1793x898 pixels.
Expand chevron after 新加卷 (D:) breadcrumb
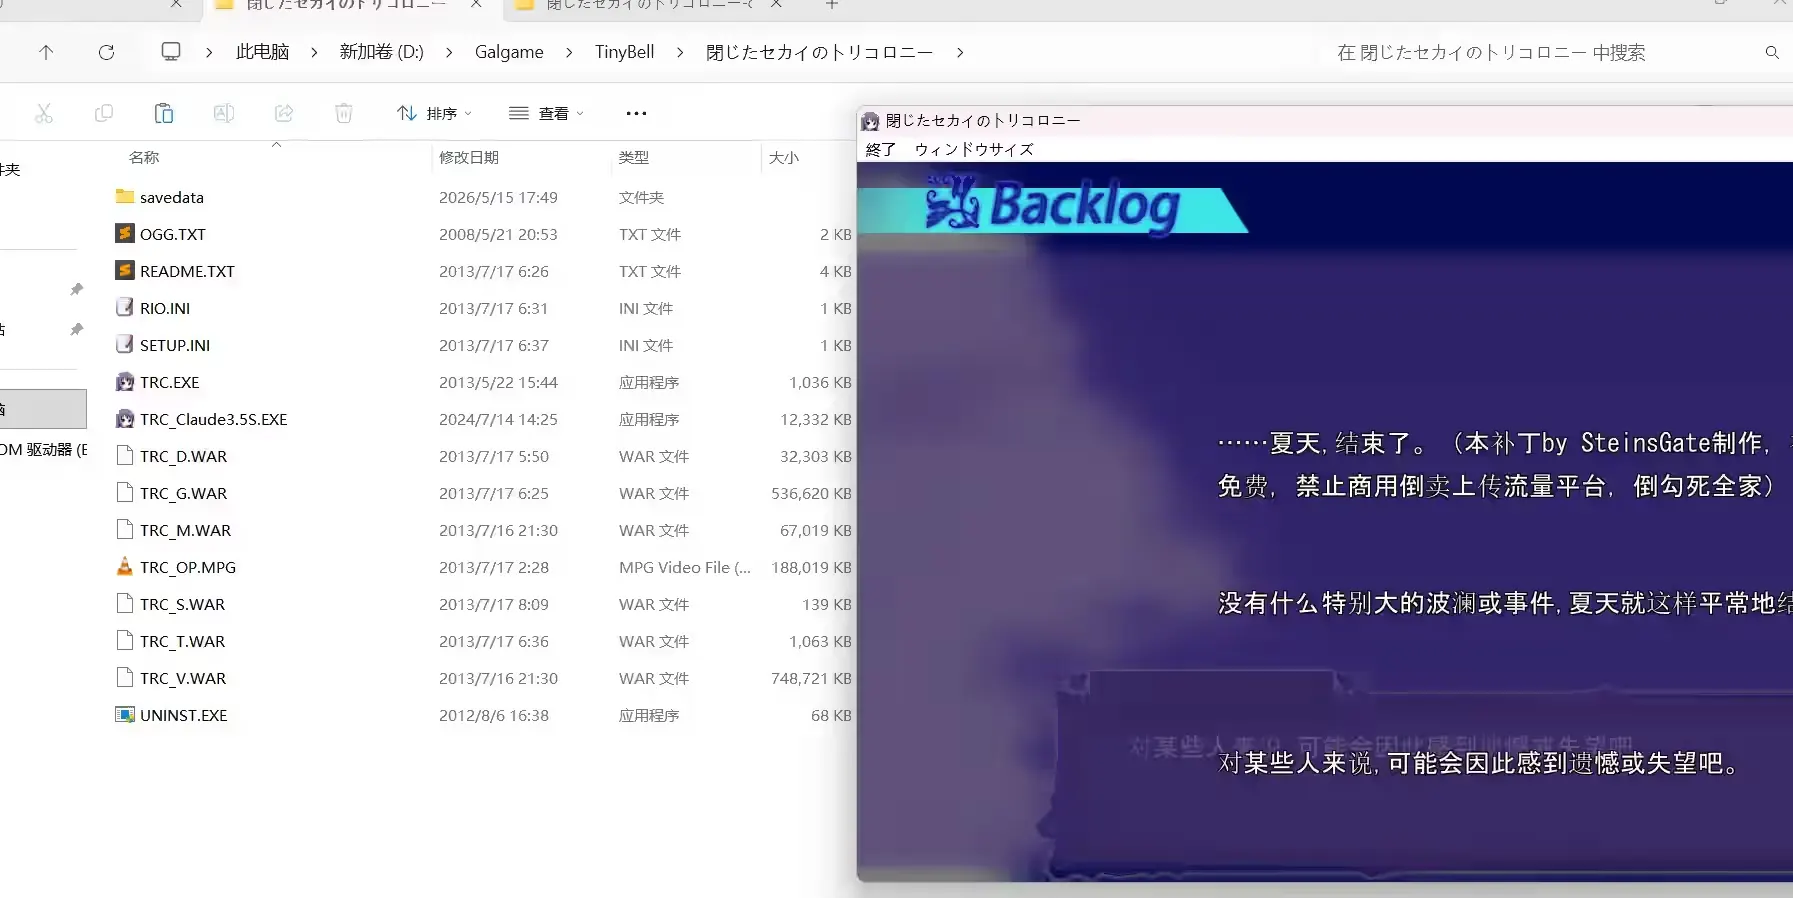(449, 52)
